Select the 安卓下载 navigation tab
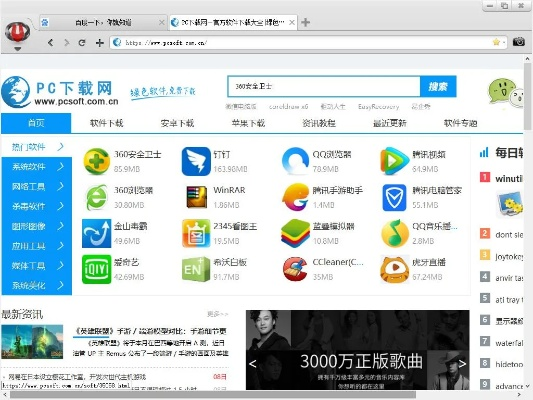Viewport: 533px width, 400px height. click(177, 123)
